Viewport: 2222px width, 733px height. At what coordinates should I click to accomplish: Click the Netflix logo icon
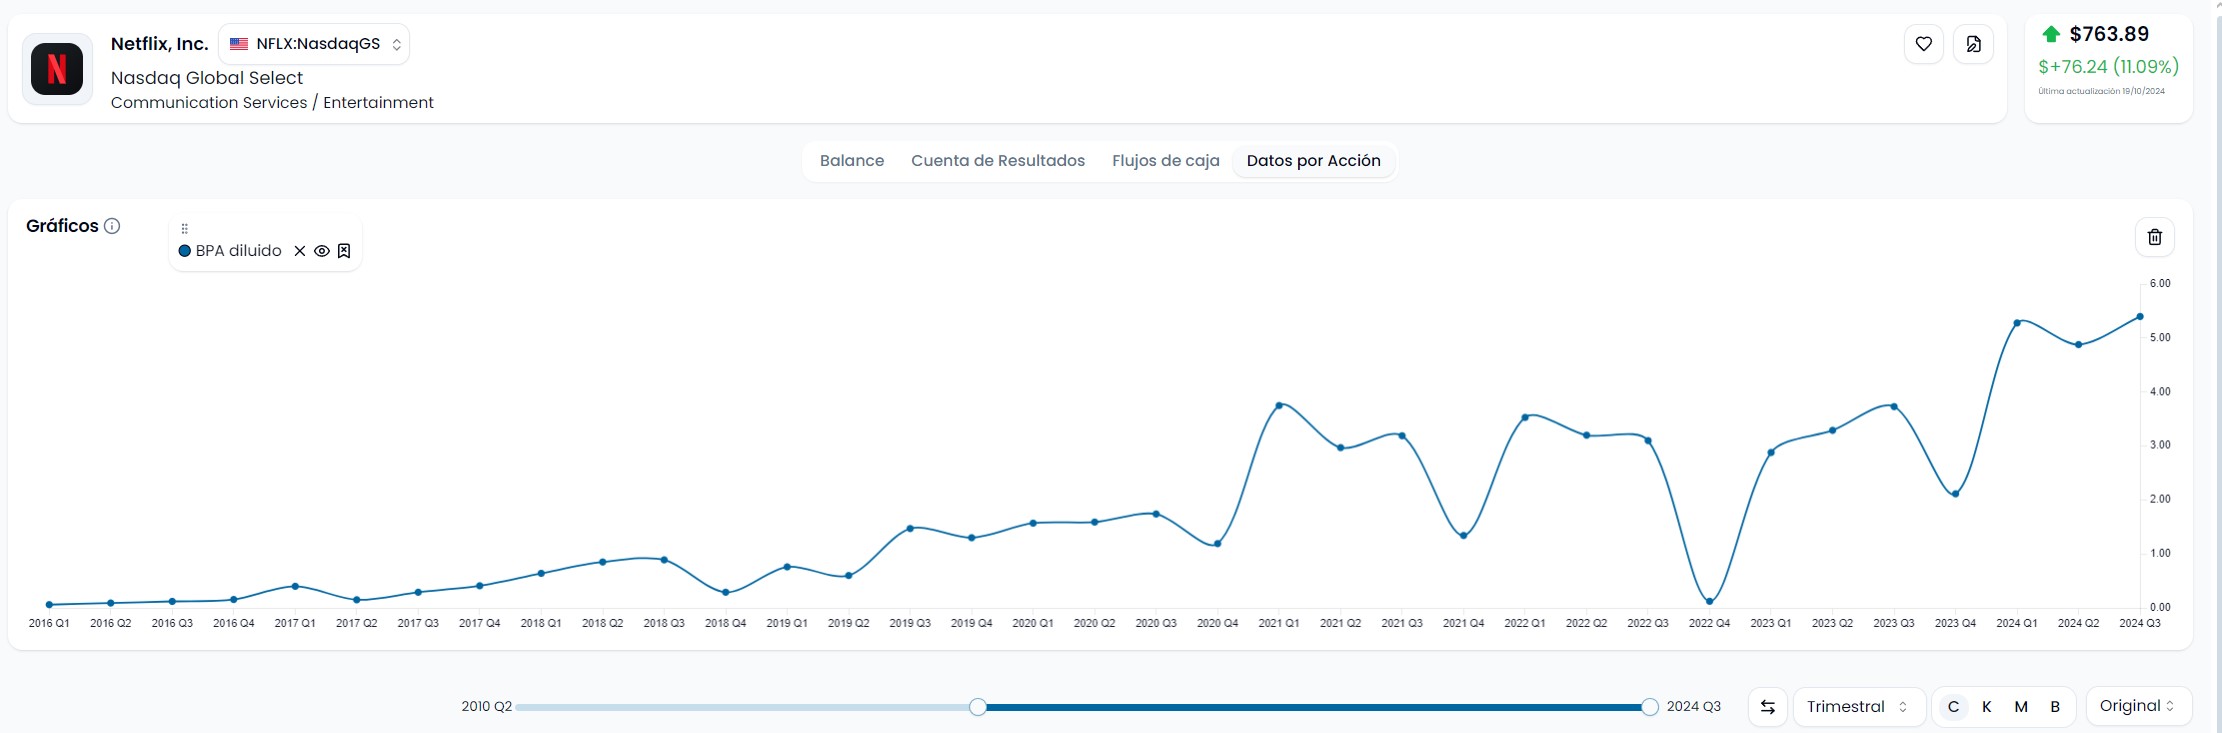click(x=57, y=69)
